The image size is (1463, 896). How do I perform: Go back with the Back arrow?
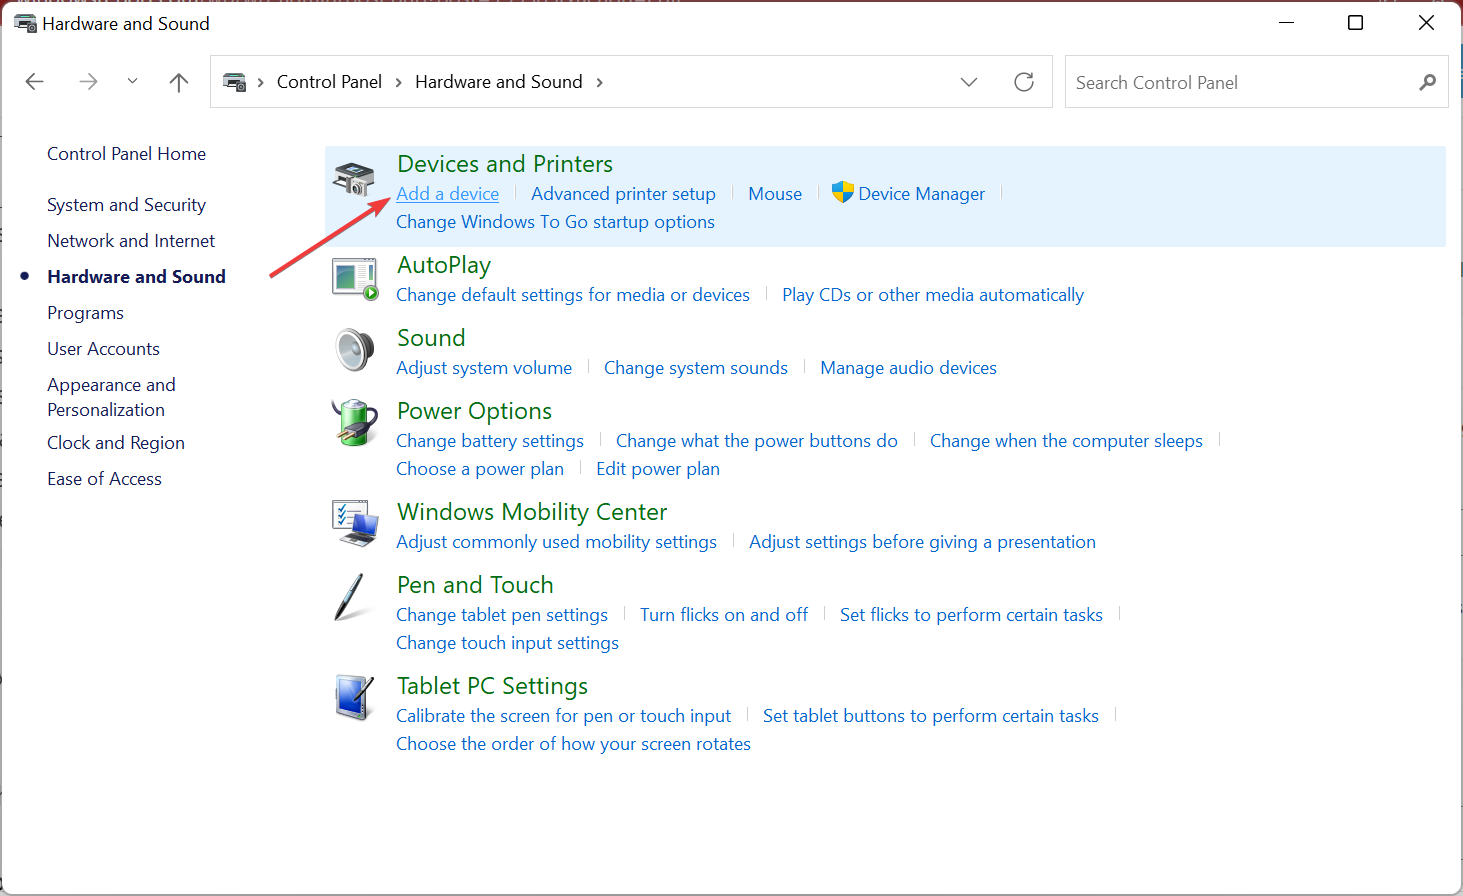(35, 82)
